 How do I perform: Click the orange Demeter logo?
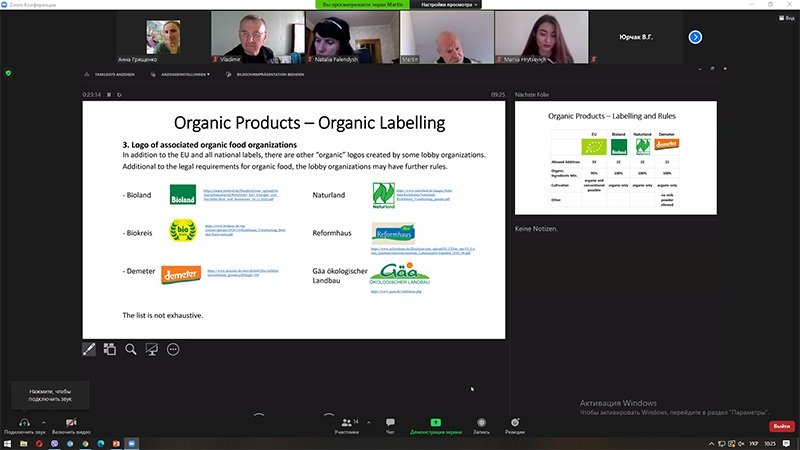181,274
